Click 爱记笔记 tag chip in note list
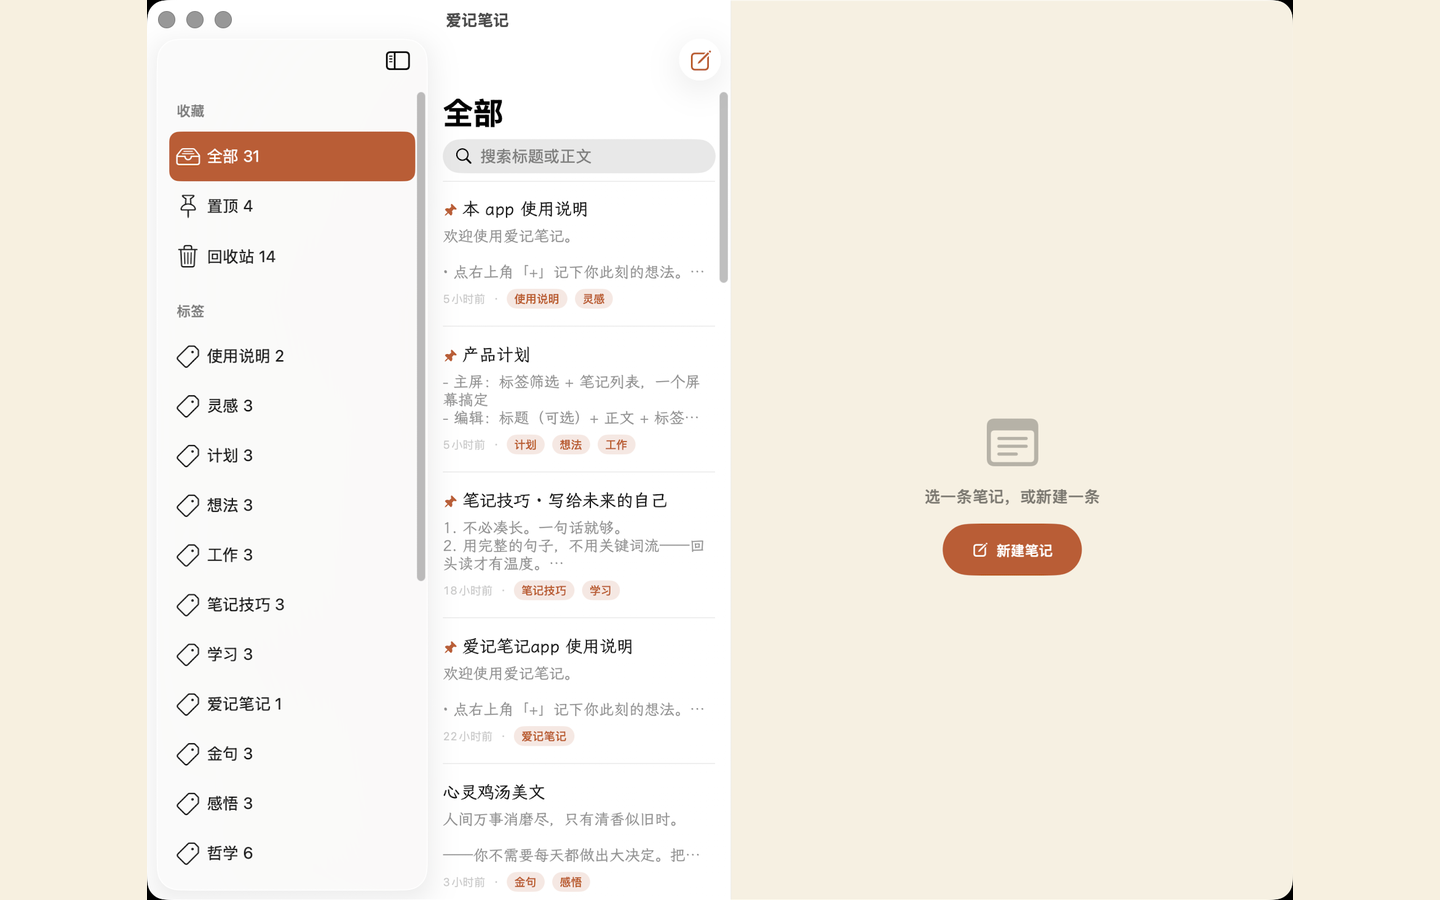Viewport: 1440px width, 900px height. click(544, 737)
